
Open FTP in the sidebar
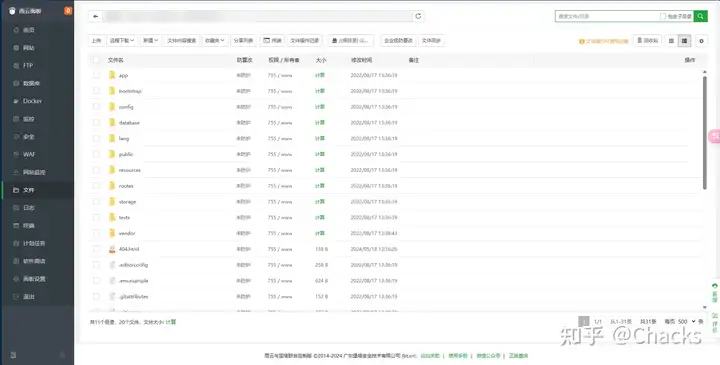coord(37,66)
